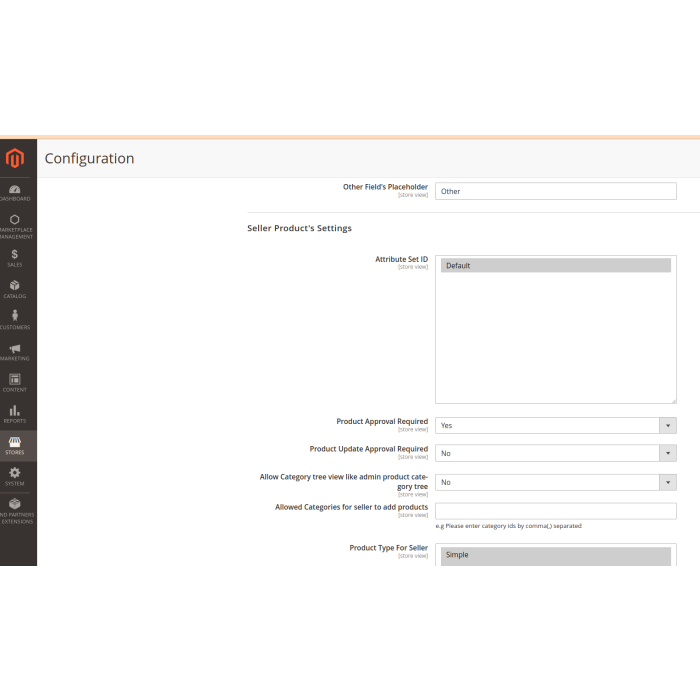Screen dimensions: 700x700
Task: Go to Sales section icon
Action: (15, 257)
